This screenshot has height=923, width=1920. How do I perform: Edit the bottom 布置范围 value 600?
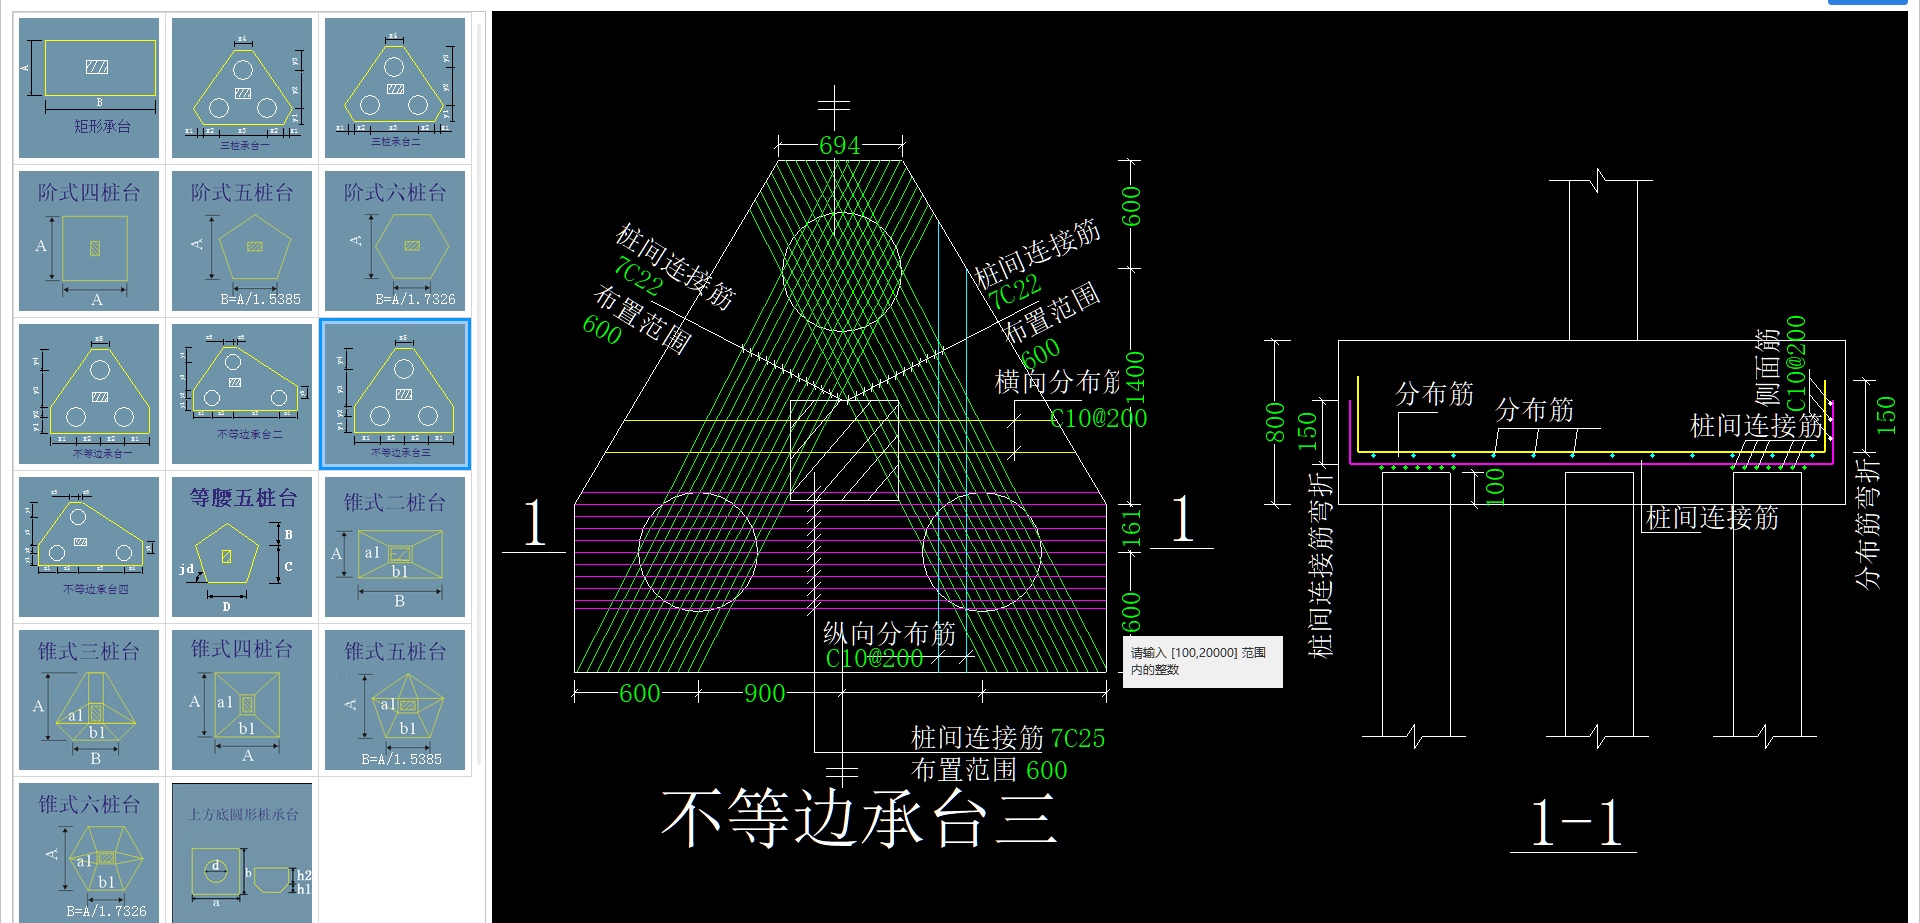pos(1046,770)
